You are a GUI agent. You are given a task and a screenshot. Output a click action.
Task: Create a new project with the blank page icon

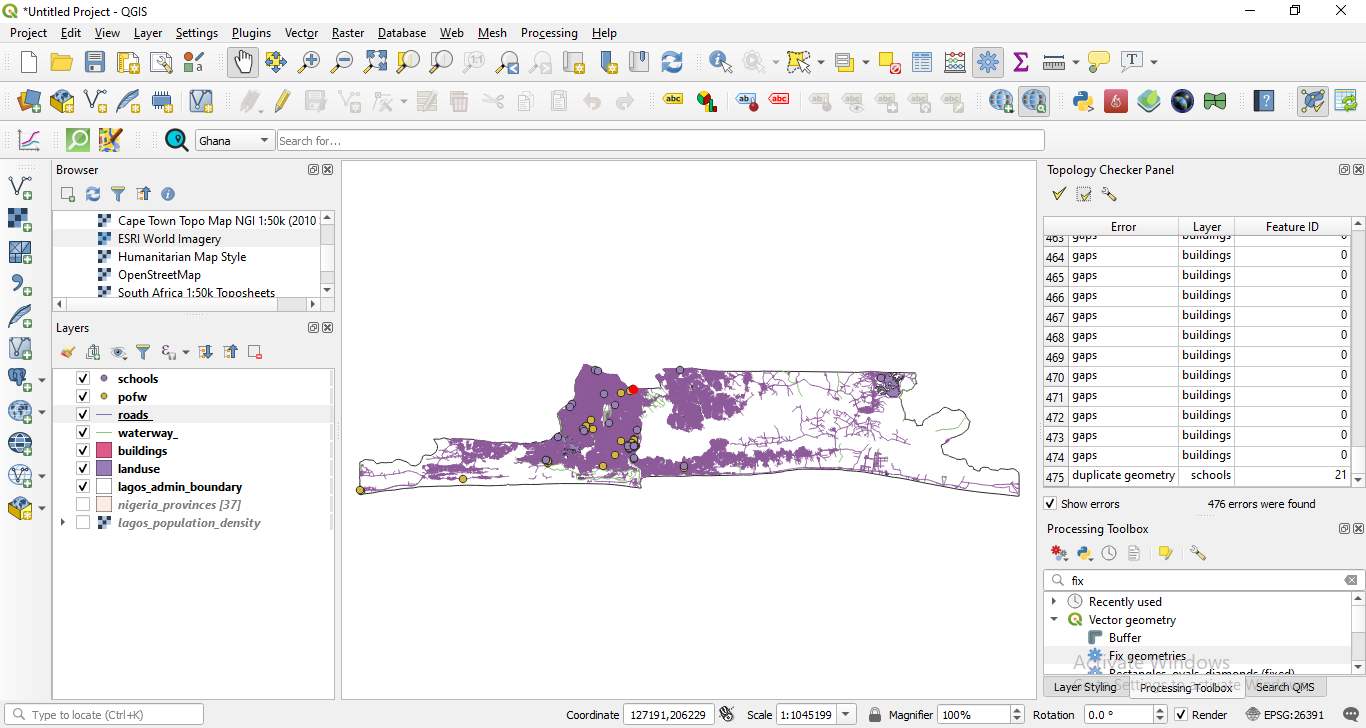coord(29,62)
